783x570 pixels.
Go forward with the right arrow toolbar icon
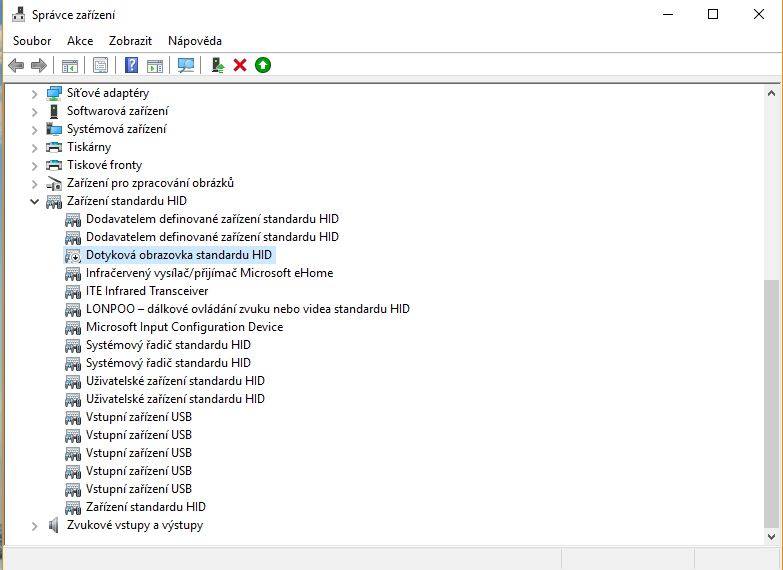click(x=38, y=65)
